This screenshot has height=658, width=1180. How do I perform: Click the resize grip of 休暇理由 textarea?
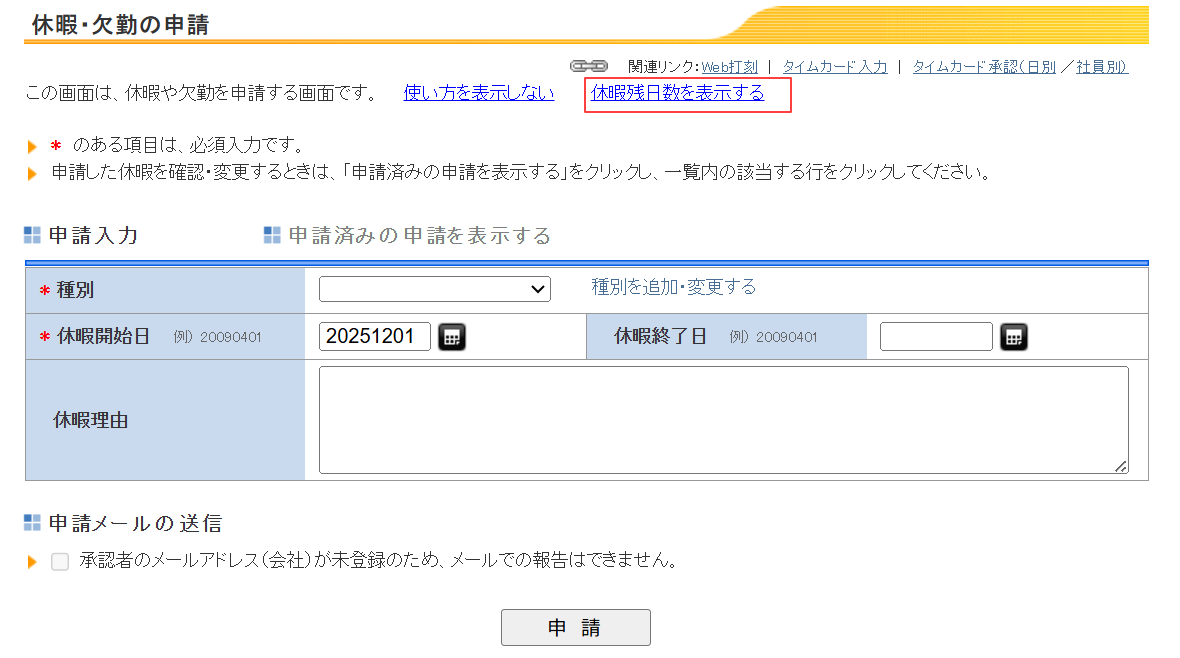[1120, 466]
